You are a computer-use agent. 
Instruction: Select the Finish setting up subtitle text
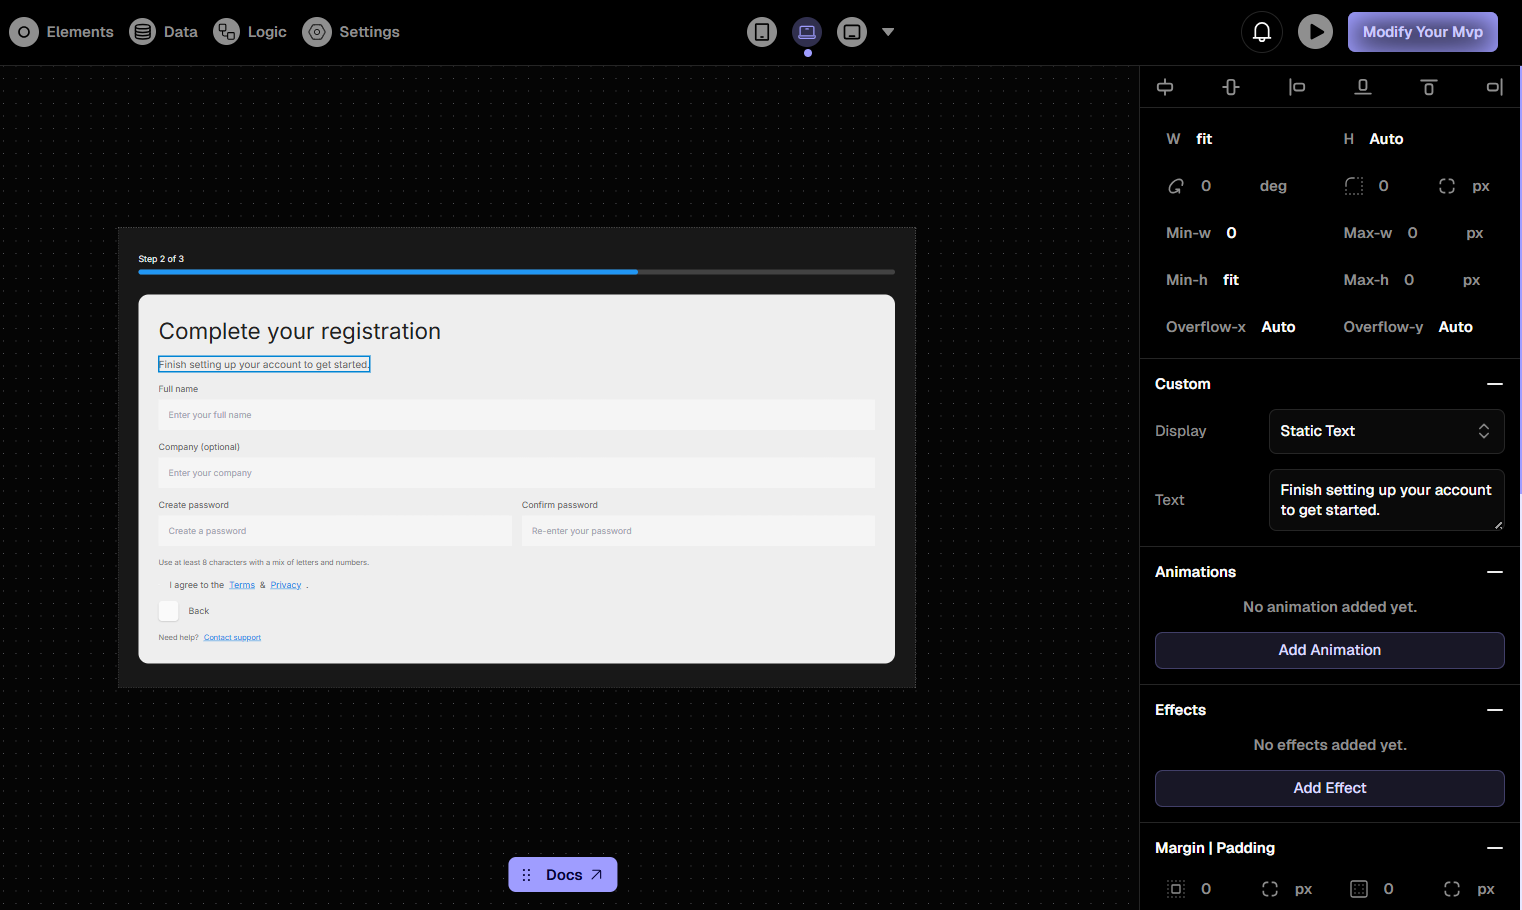(x=264, y=364)
